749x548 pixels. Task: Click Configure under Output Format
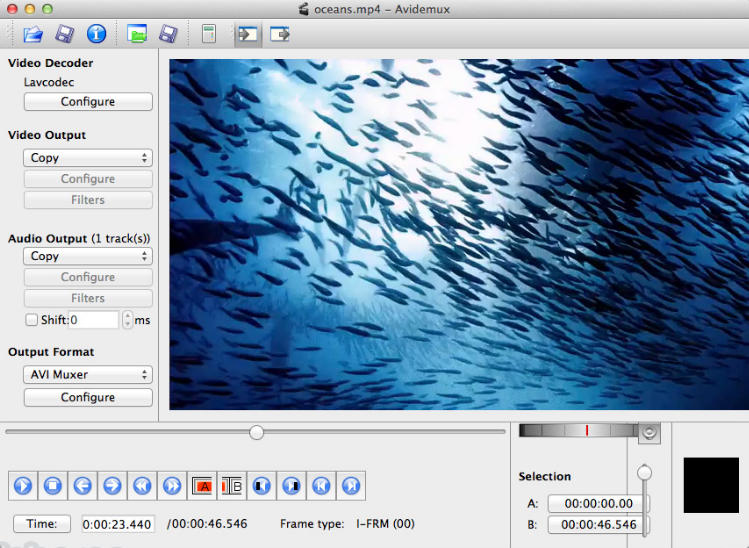click(88, 397)
